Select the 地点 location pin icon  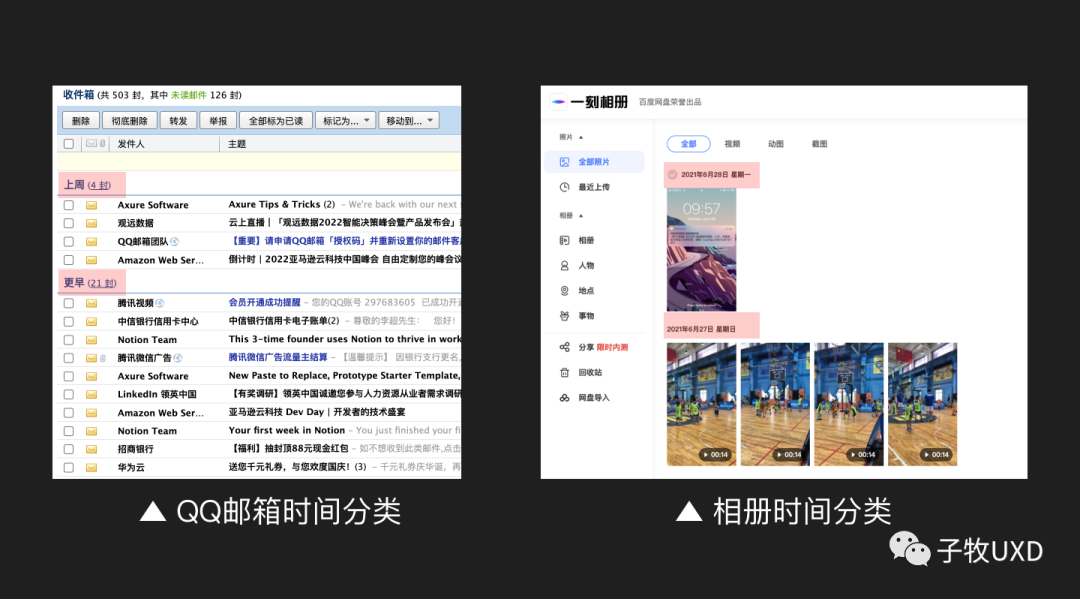[564, 291]
